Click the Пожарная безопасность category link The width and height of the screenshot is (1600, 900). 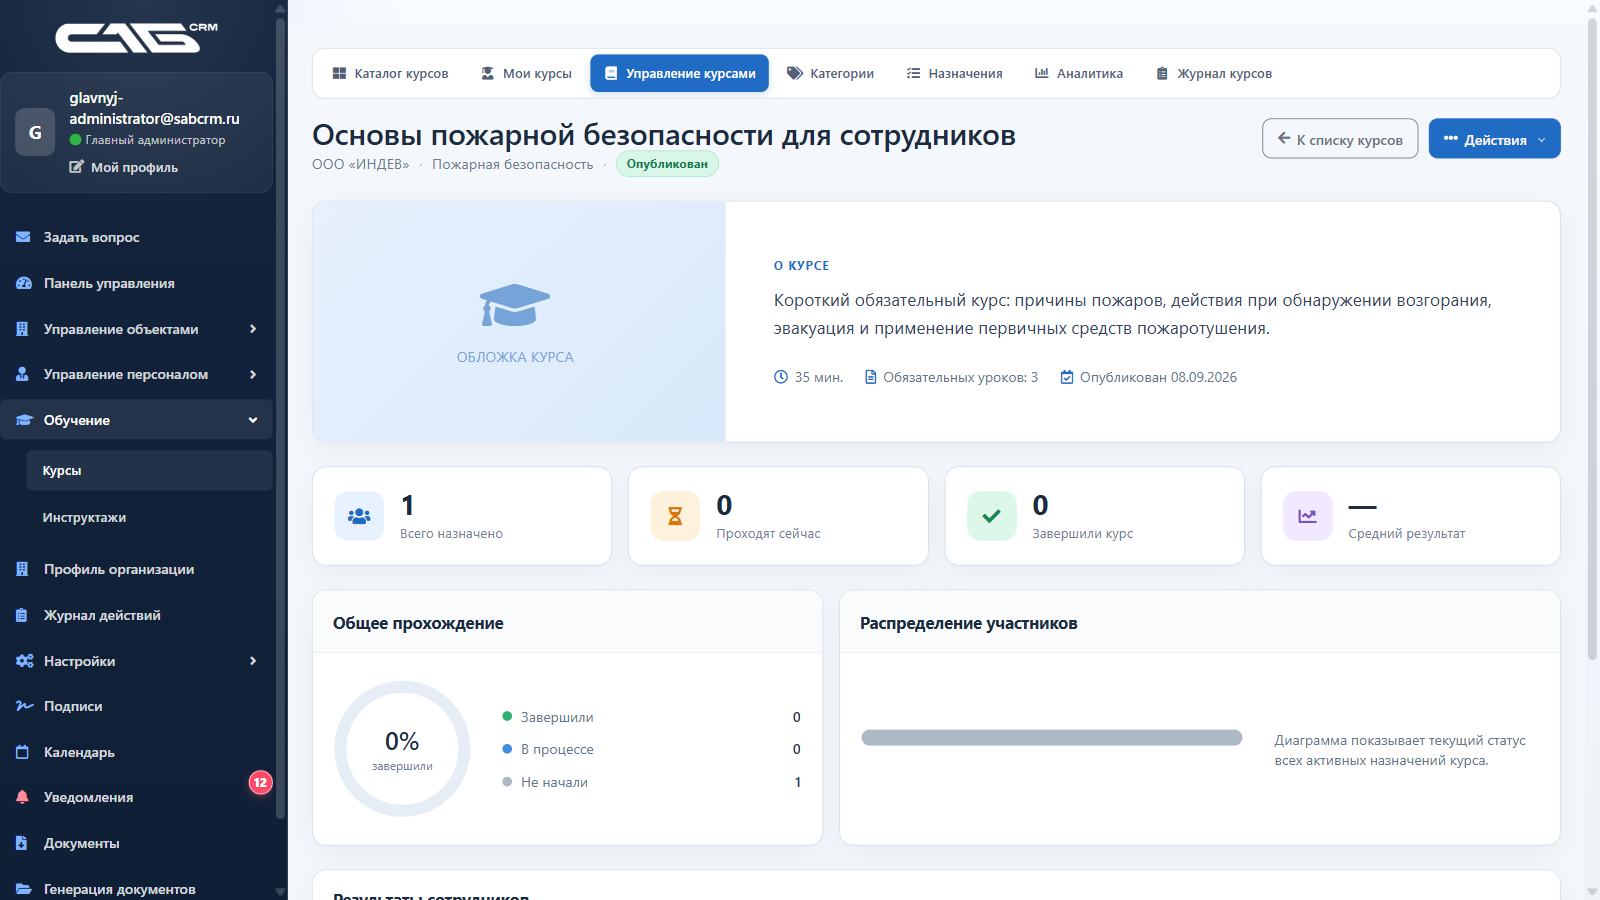pos(512,164)
